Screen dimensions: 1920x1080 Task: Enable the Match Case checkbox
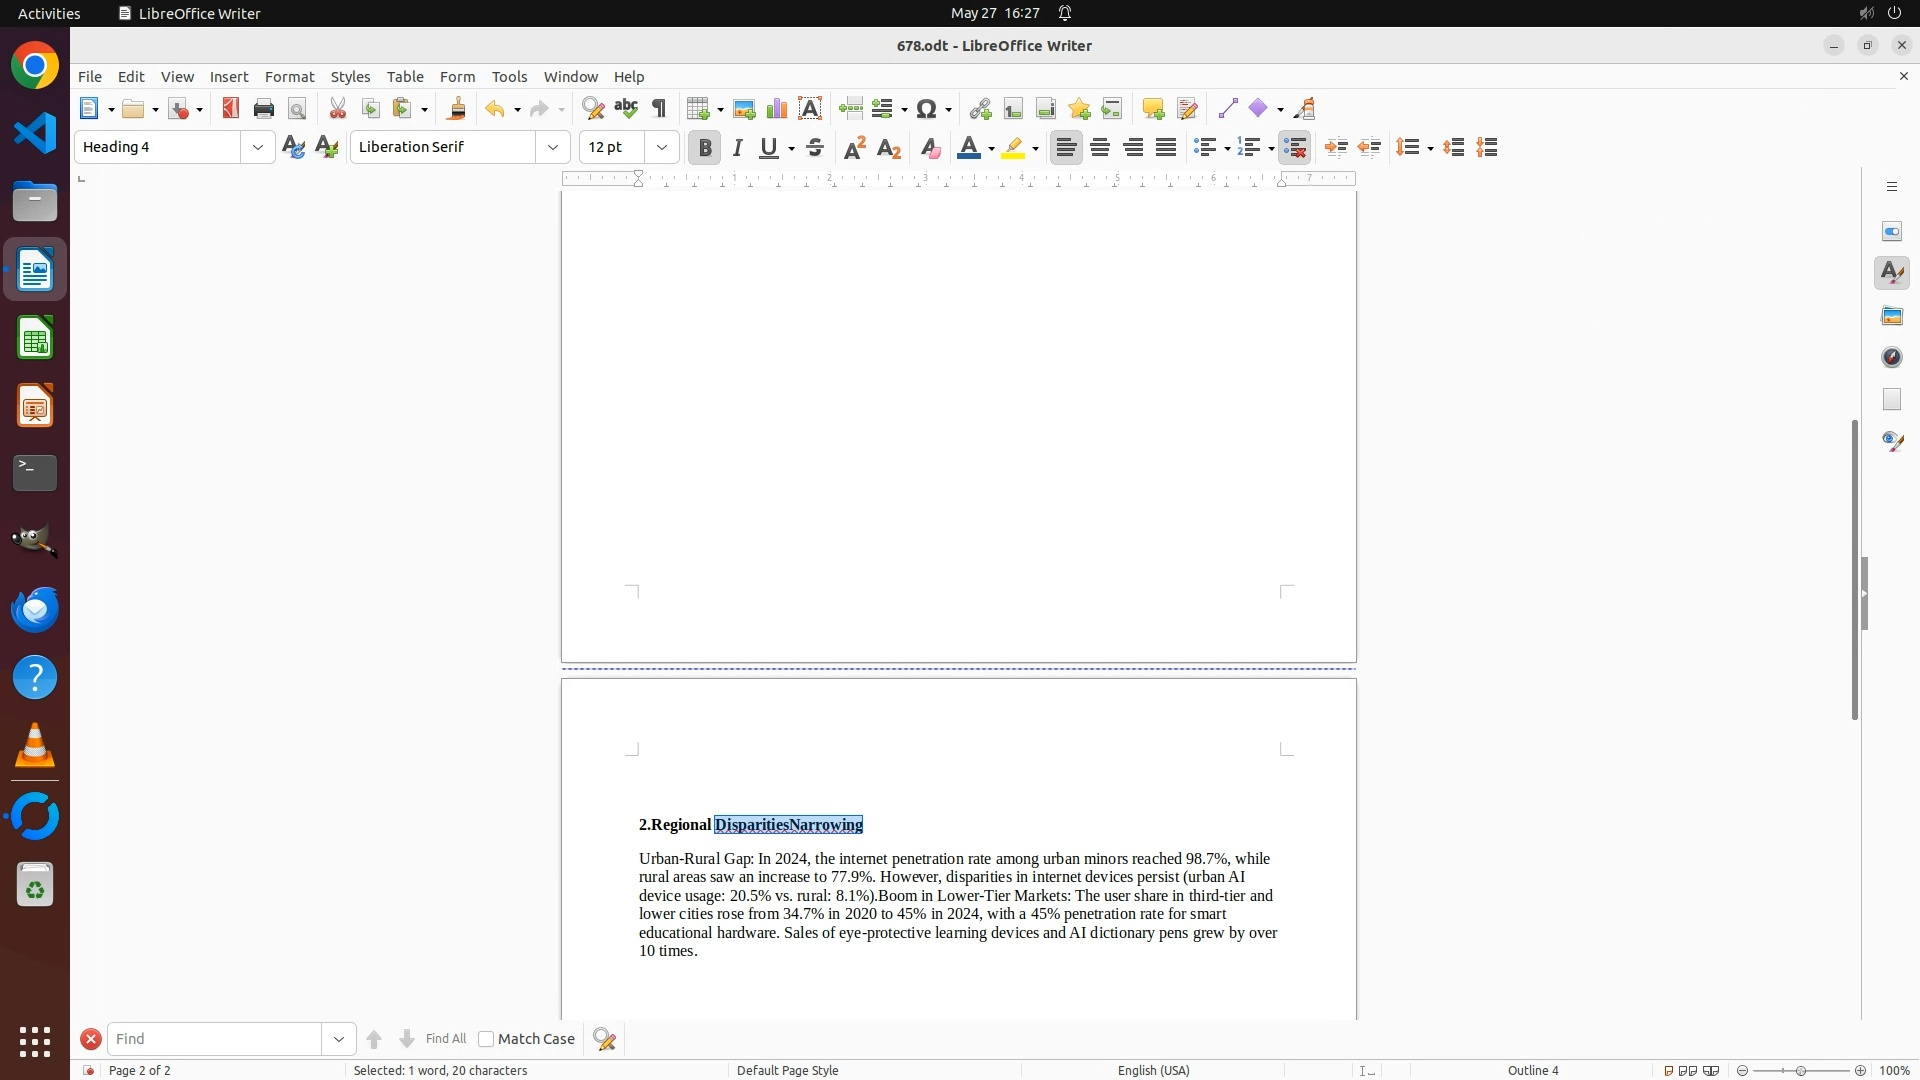tap(486, 1039)
